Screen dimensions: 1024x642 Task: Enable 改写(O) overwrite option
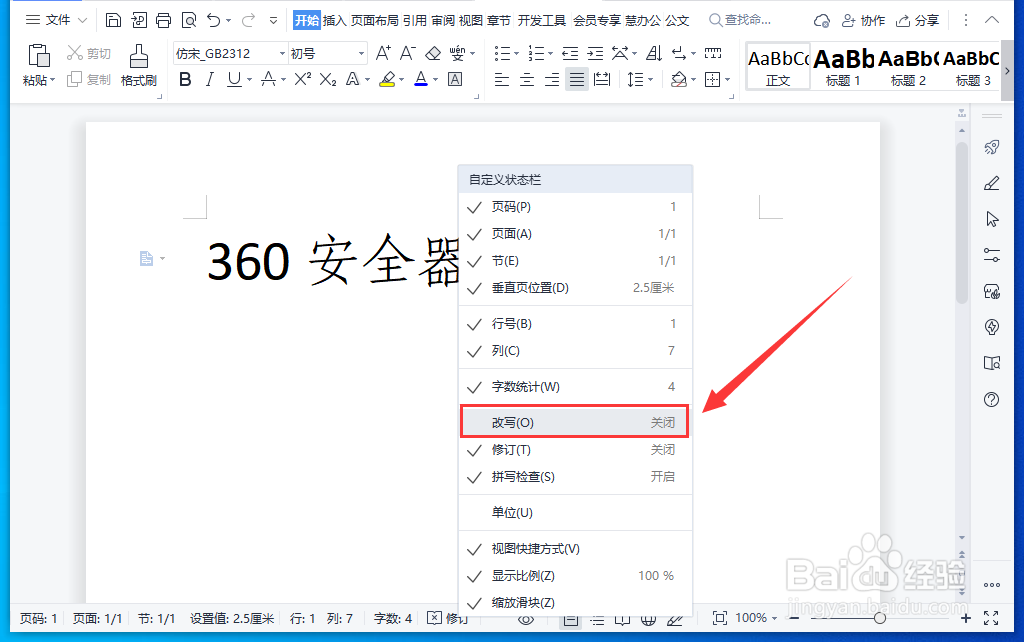575,423
